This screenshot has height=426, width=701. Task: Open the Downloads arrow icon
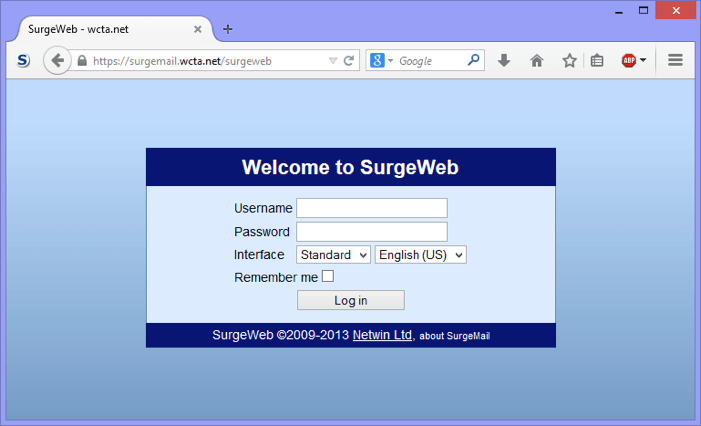coord(504,60)
